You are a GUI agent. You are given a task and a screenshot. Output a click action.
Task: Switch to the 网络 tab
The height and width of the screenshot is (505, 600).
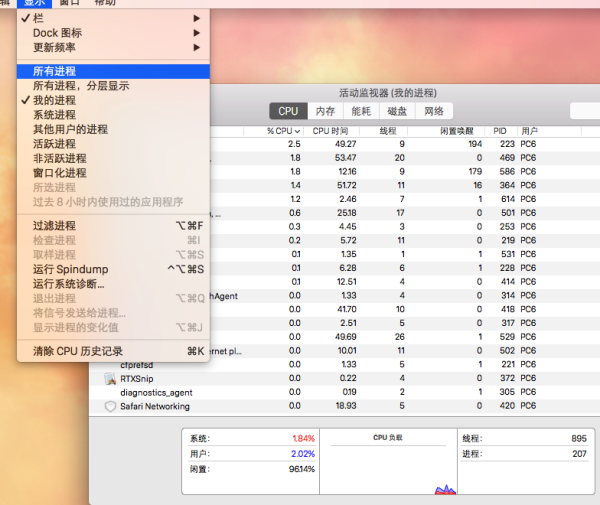point(434,111)
